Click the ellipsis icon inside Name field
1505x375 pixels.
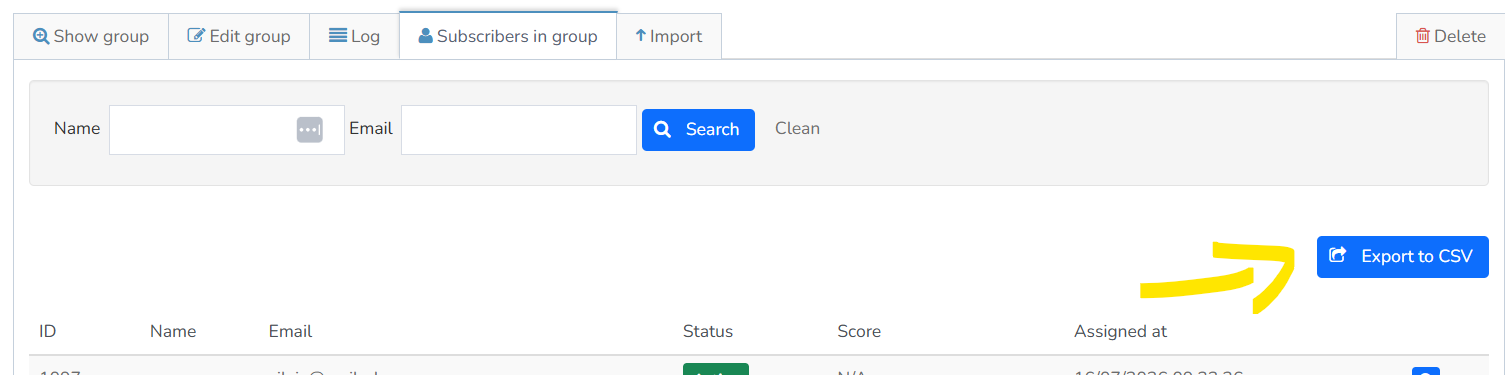309,130
